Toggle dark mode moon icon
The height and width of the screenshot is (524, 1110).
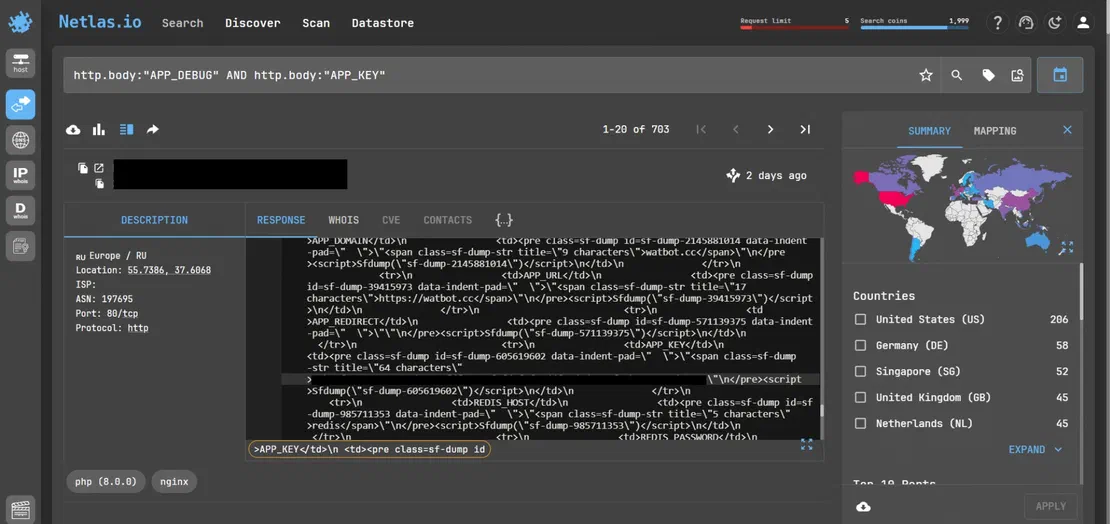click(x=1055, y=23)
